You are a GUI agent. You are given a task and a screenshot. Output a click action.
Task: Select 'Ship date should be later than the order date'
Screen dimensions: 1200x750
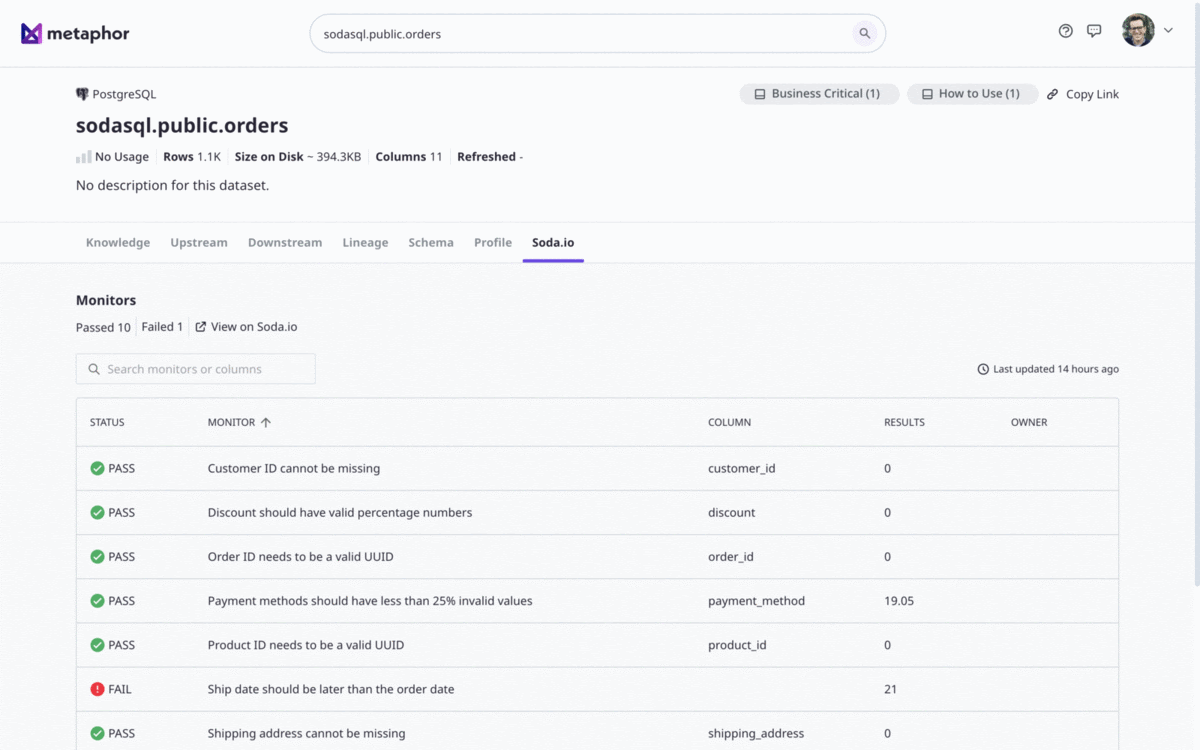[331, 689]
